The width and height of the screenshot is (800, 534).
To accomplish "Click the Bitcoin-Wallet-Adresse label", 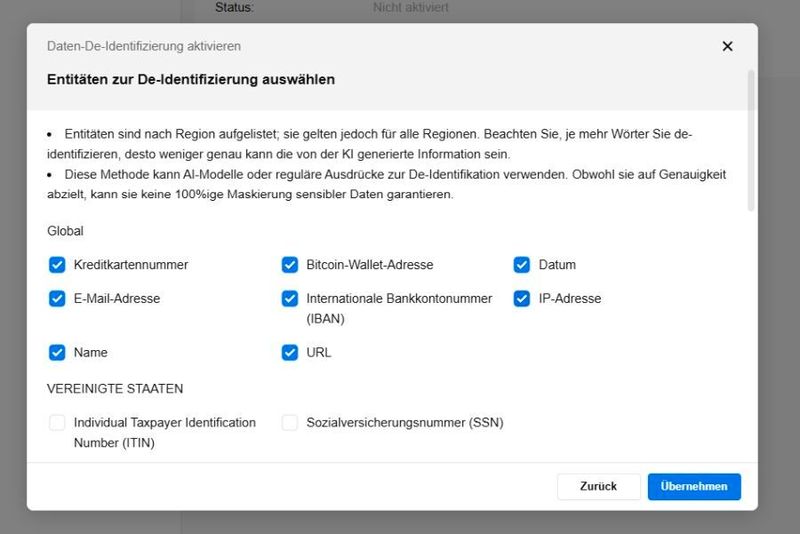I will pyautogui.click(x=370, y=265).
